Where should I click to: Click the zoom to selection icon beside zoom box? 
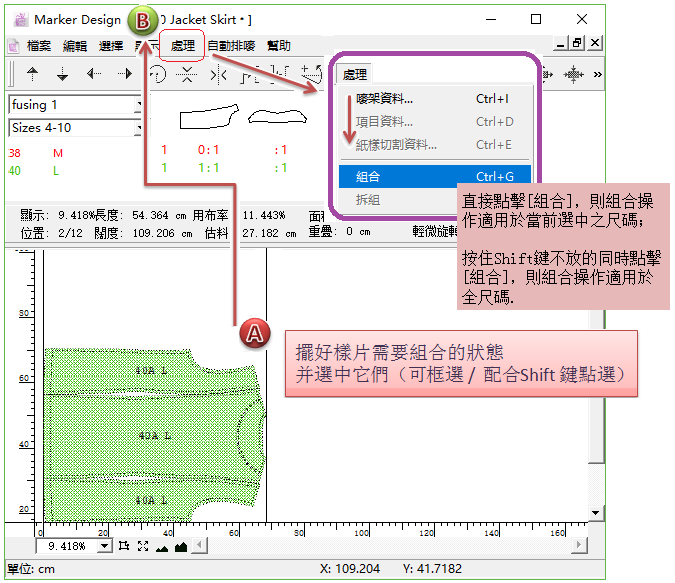click(x=124, y=546)
